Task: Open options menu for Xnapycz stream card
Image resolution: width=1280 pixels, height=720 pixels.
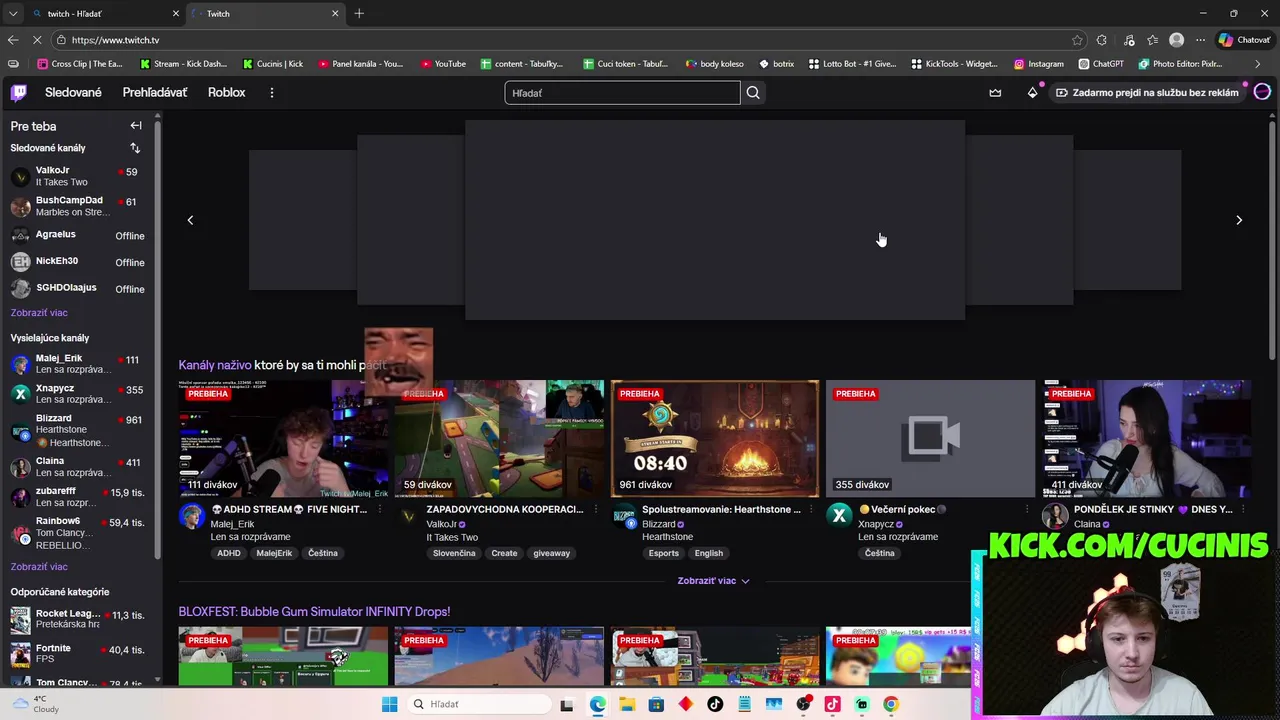Action: point(1027,510)
